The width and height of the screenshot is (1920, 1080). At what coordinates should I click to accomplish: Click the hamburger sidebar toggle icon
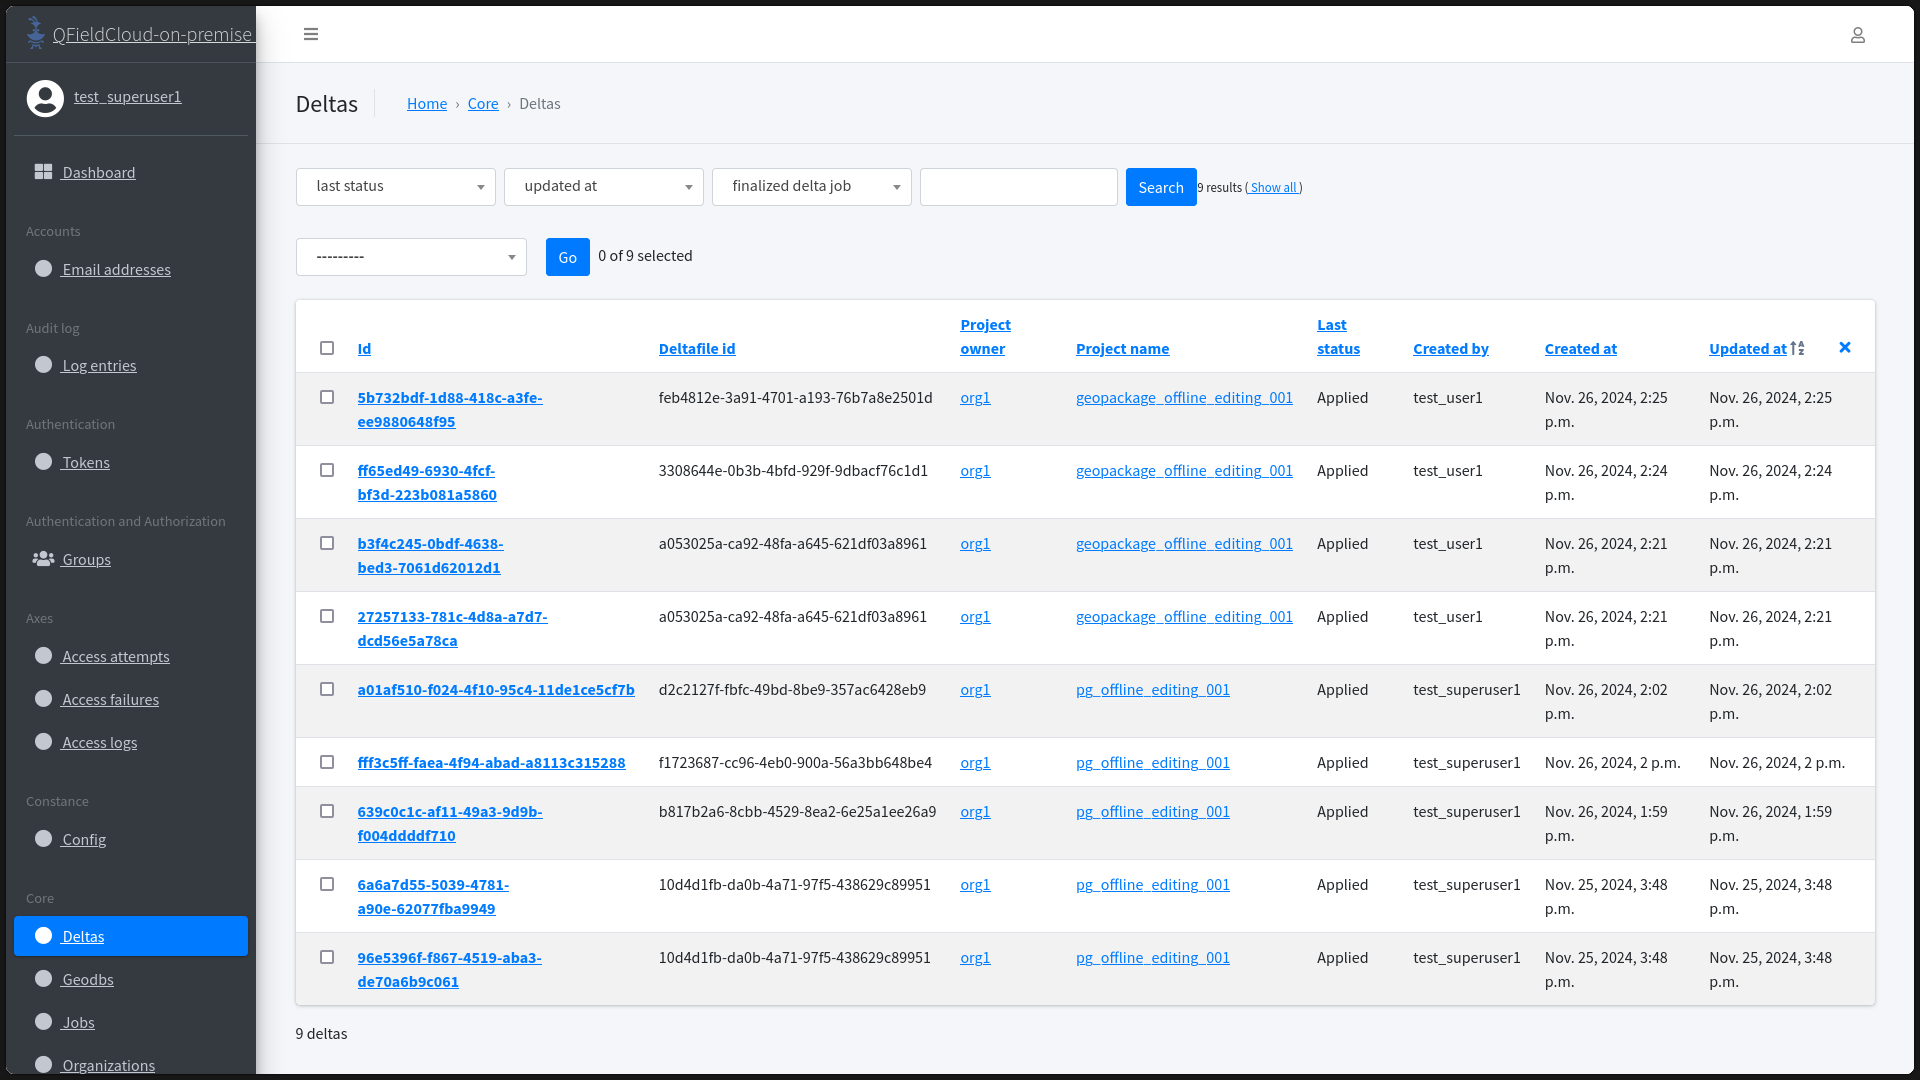(311, 34)
